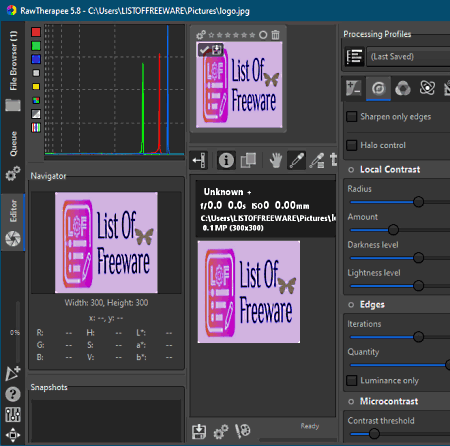450x446 pixels.
Task: Put image in processing queue icon
Action: pyautogui.click(x=221, y=432)
